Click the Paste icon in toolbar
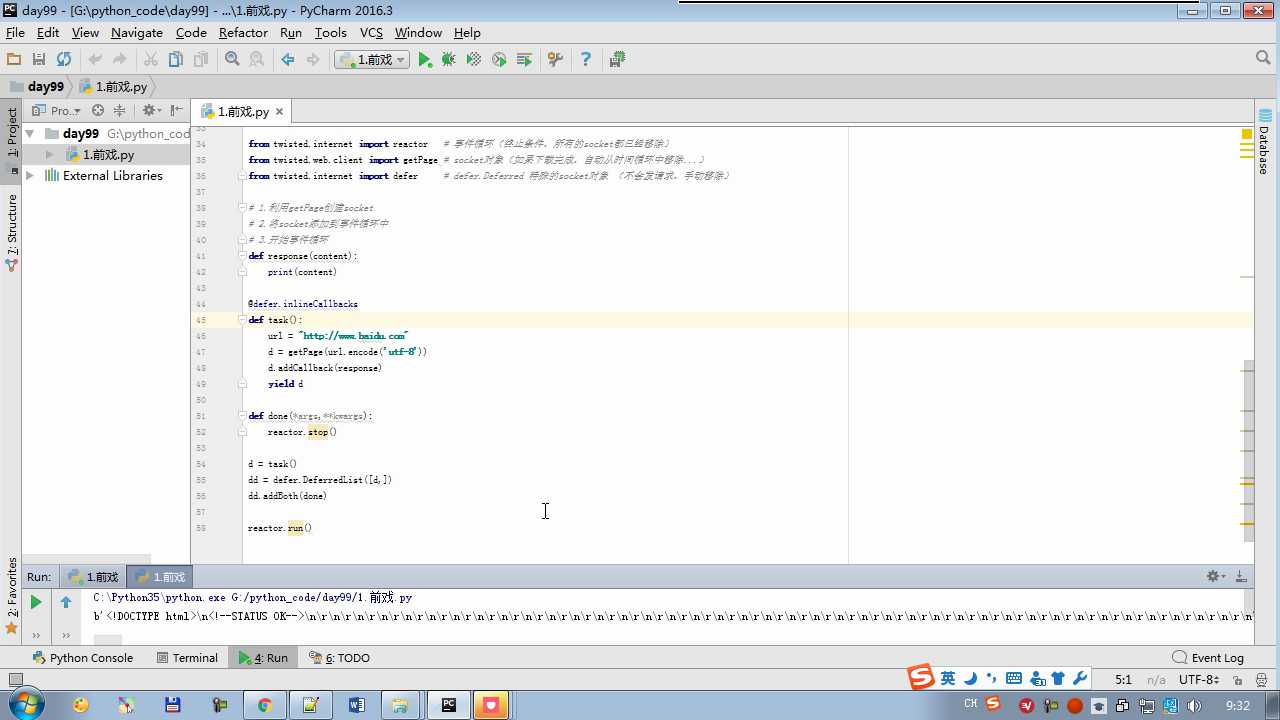The image size is (1280, 720). click(x=201, y=60)
